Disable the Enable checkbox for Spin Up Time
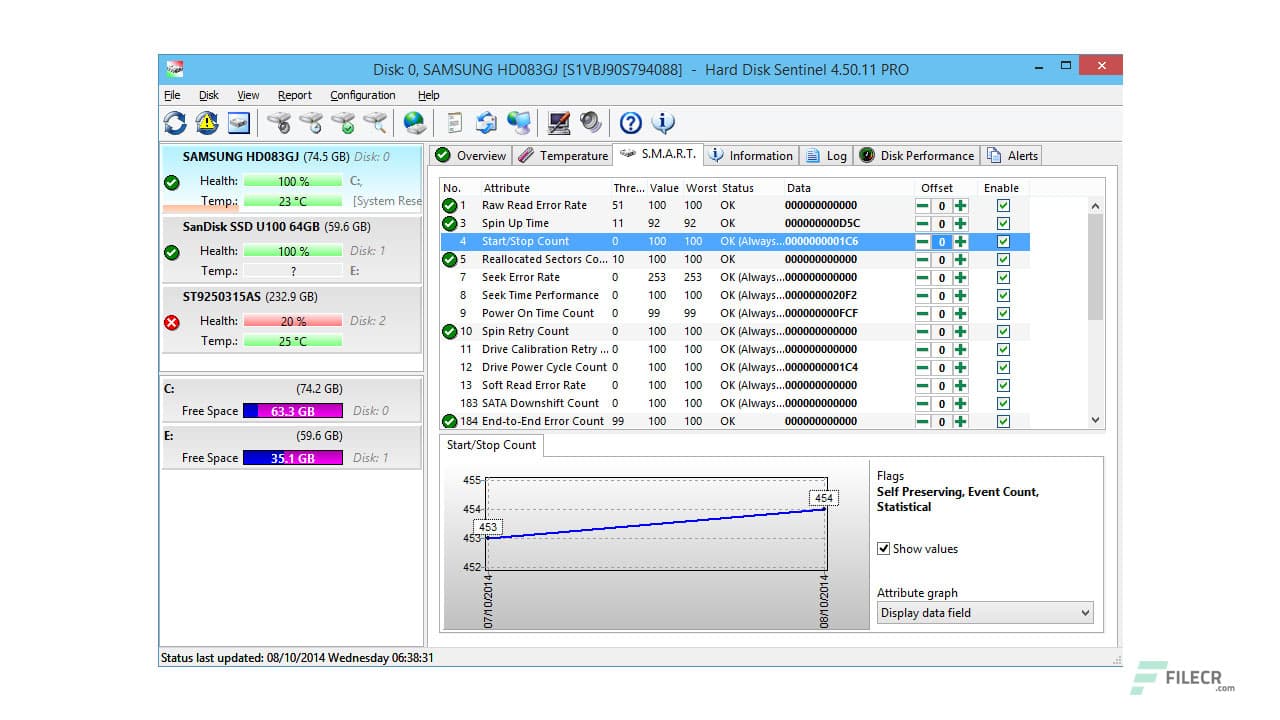 [1002, 223]
